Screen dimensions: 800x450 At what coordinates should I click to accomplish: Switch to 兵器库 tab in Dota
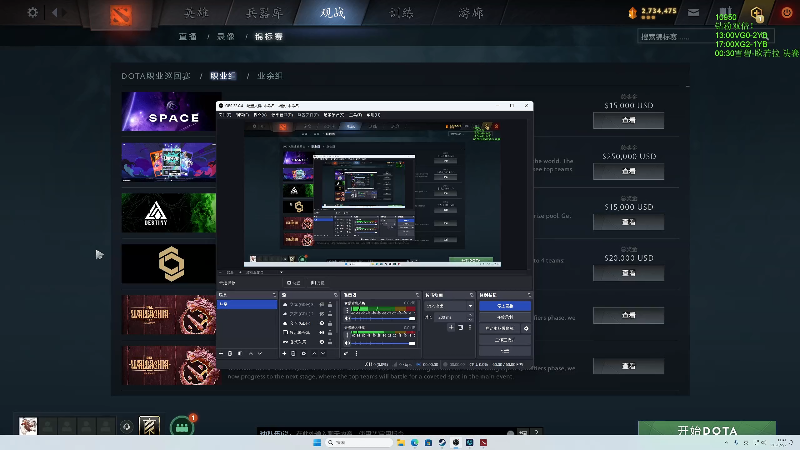pyautogui.click(x=264, y=12)
